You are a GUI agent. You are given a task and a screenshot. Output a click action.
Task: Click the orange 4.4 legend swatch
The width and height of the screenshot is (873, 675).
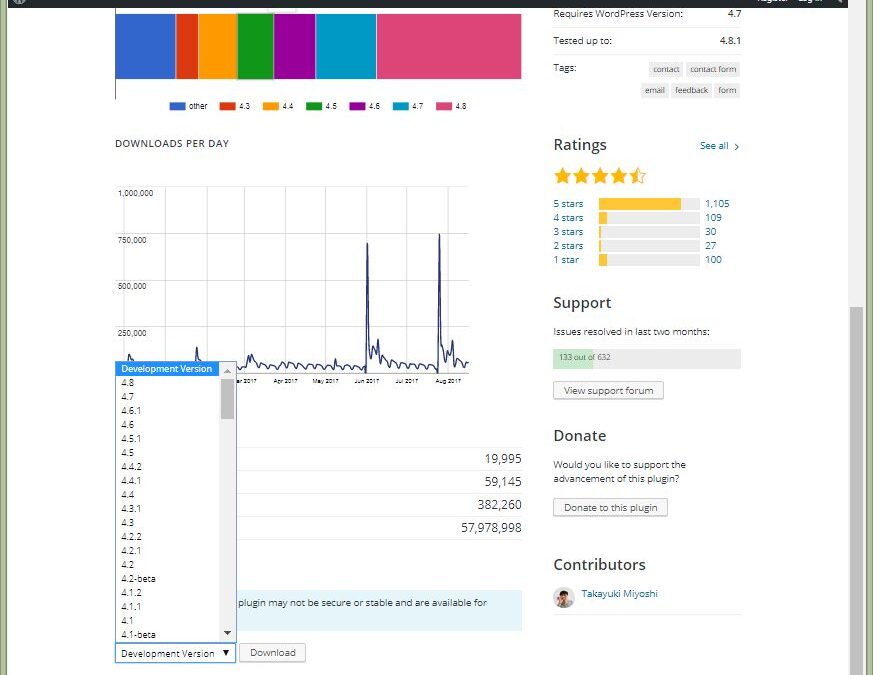(271, 106)
